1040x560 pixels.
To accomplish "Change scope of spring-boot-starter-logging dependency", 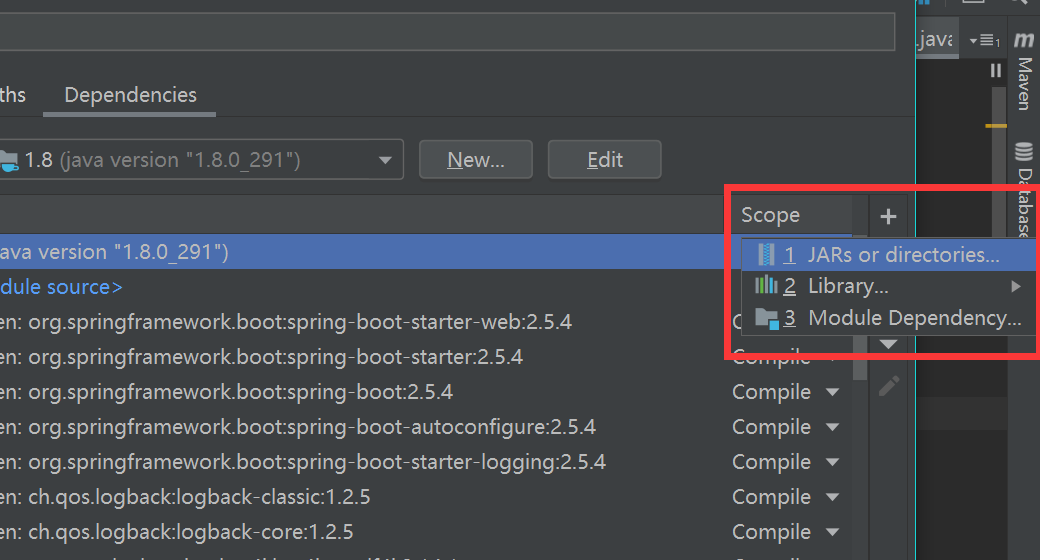I will click(x=787, y=462).
